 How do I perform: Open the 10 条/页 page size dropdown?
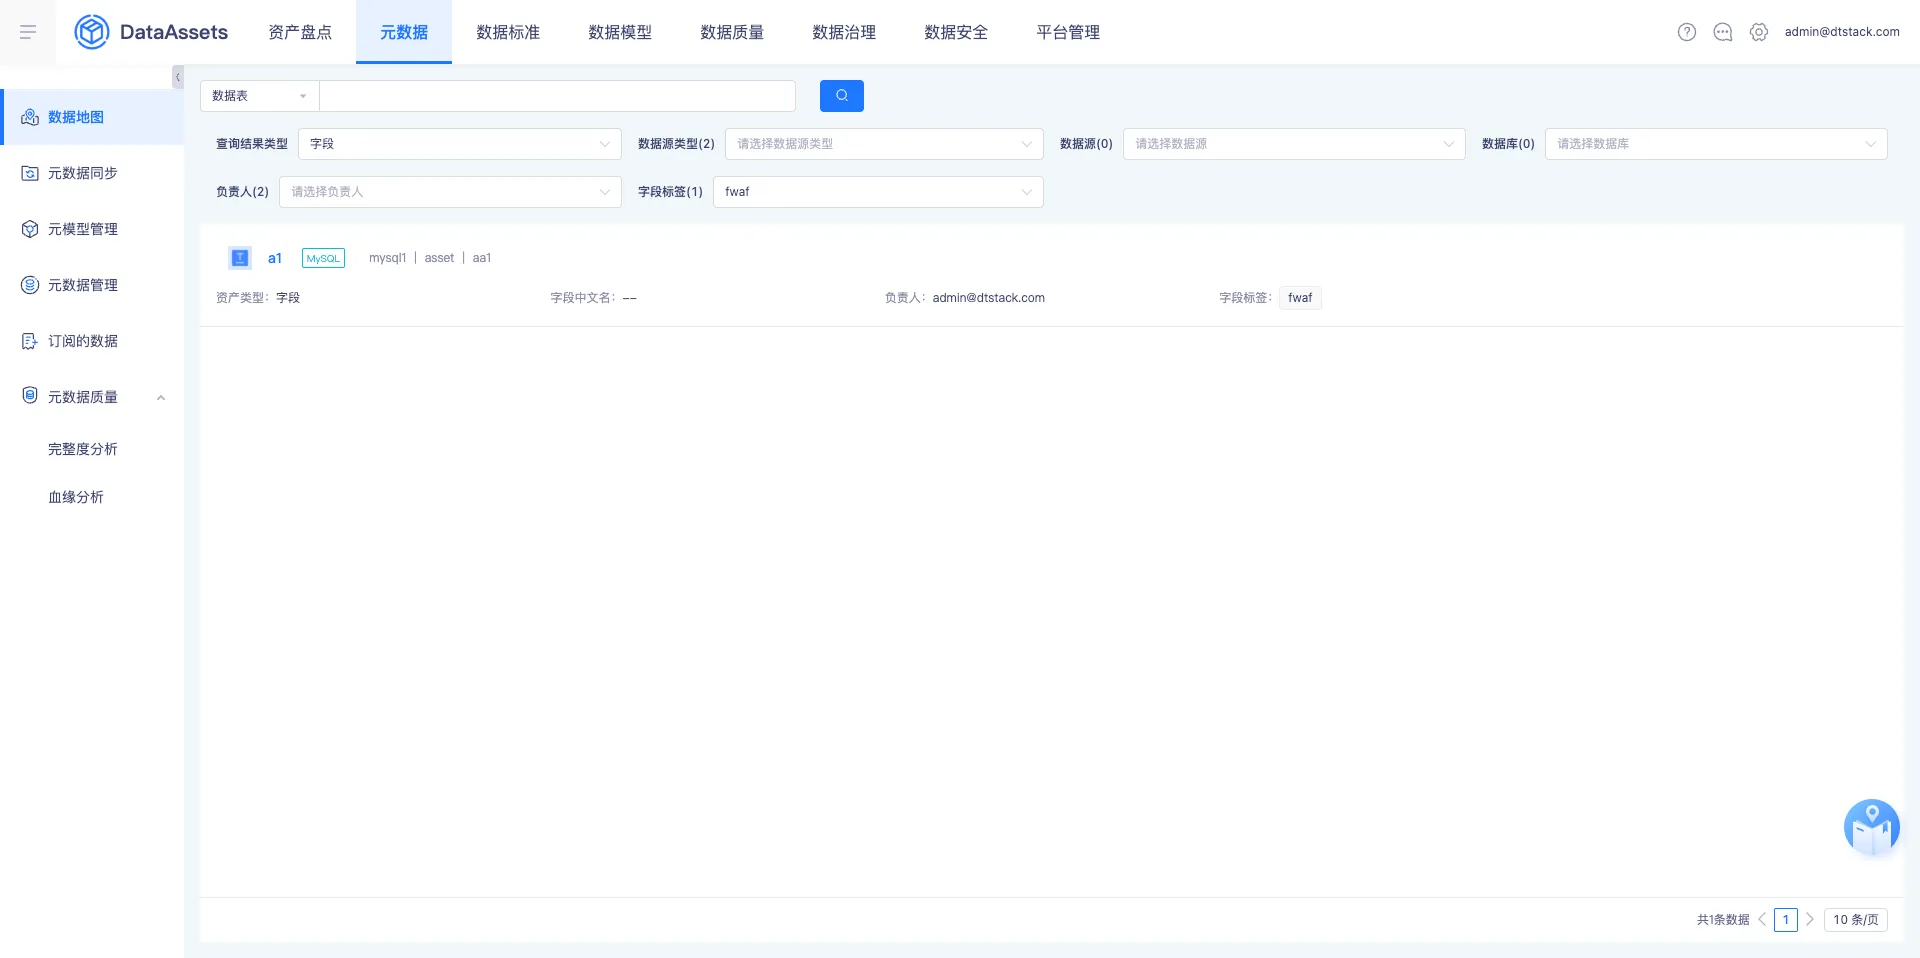pos(1856,919)
